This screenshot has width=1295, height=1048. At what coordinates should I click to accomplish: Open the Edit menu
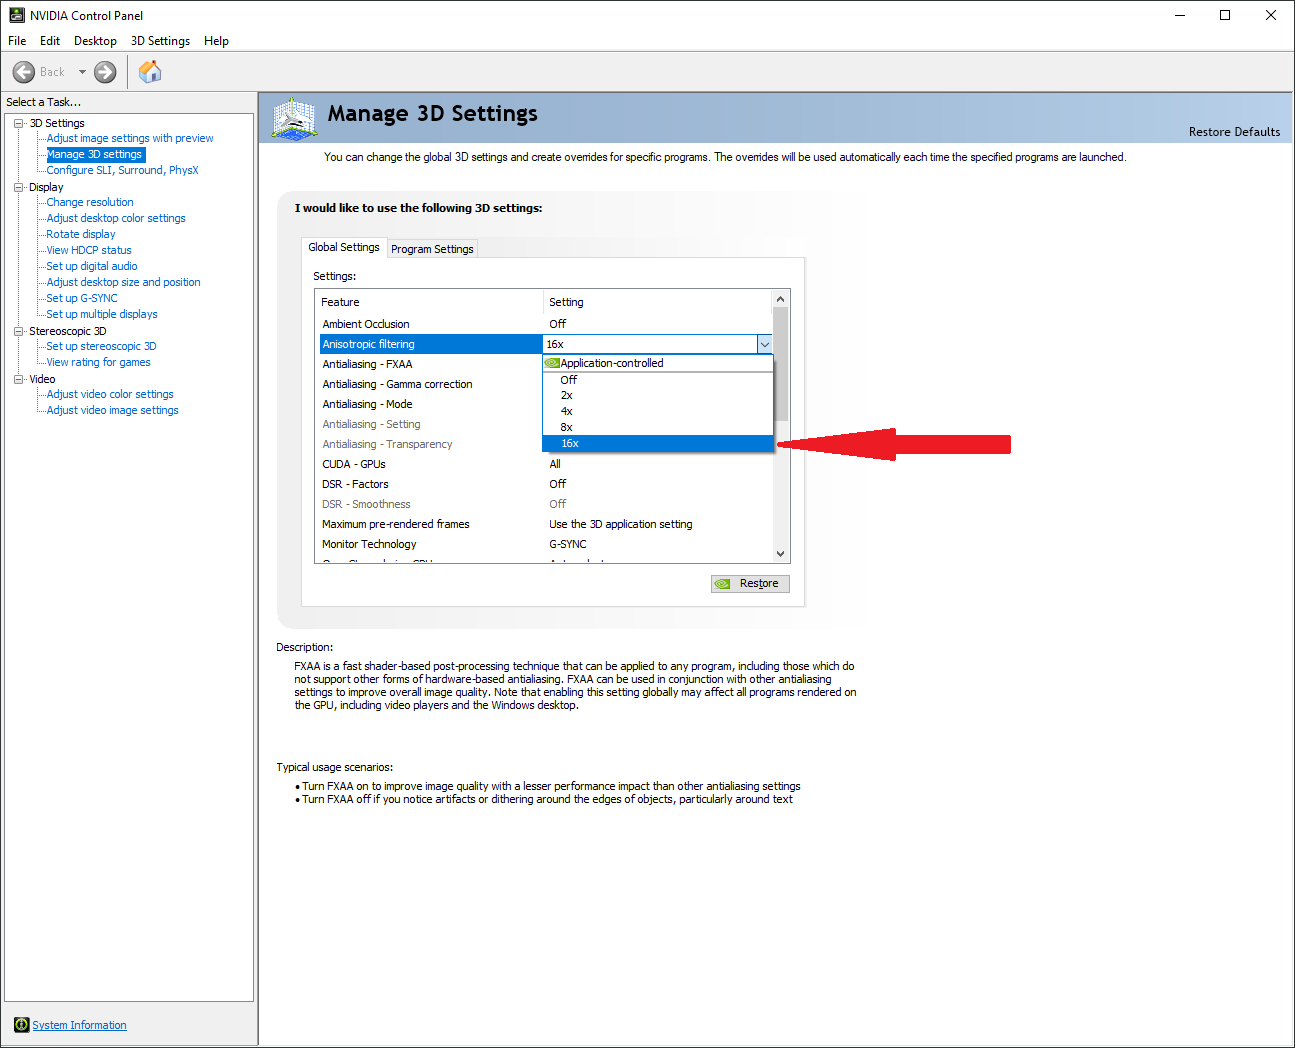[x=50, y=41]
